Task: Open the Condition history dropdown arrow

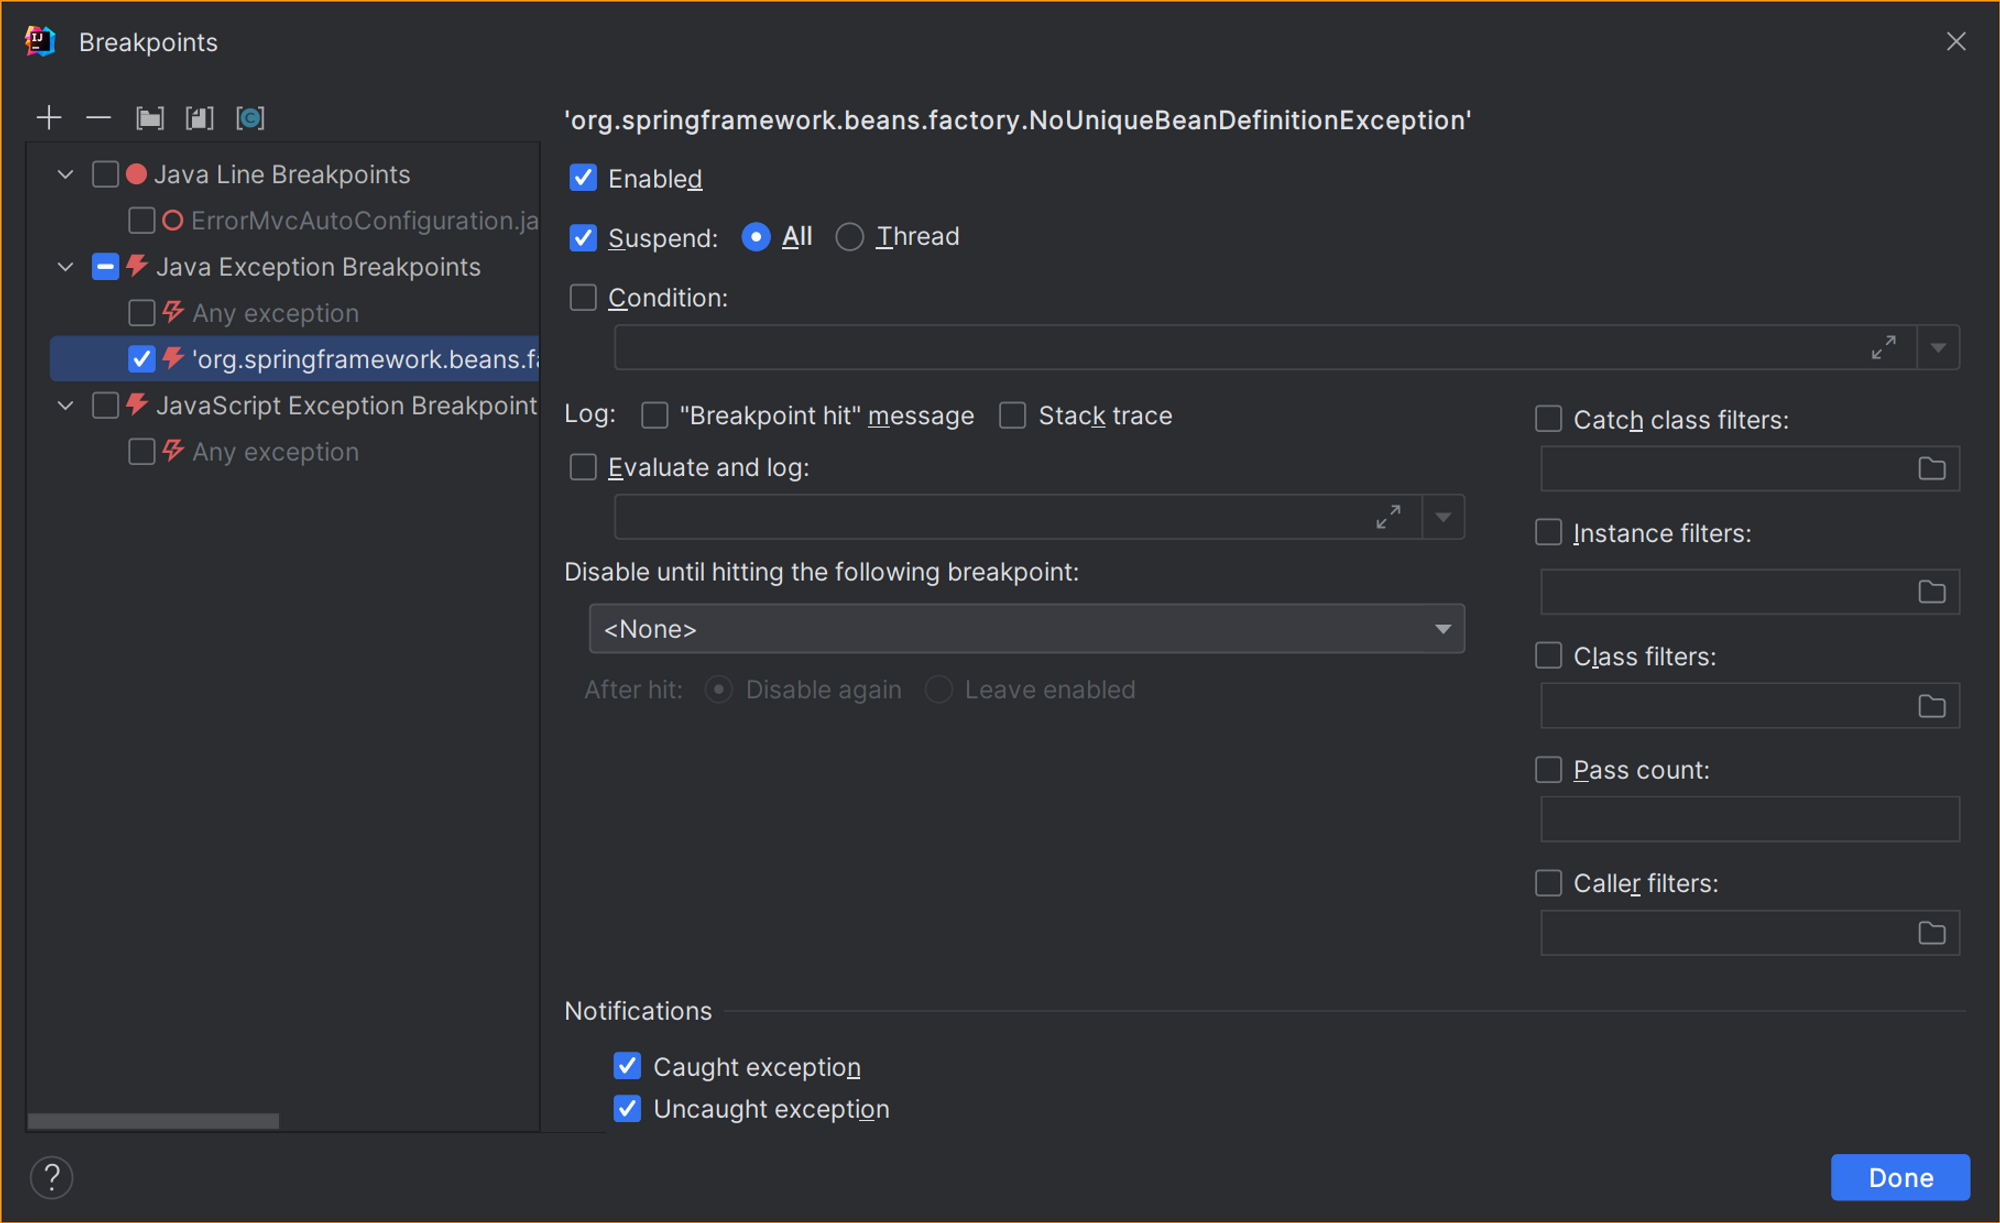Action: [1938, 347]
